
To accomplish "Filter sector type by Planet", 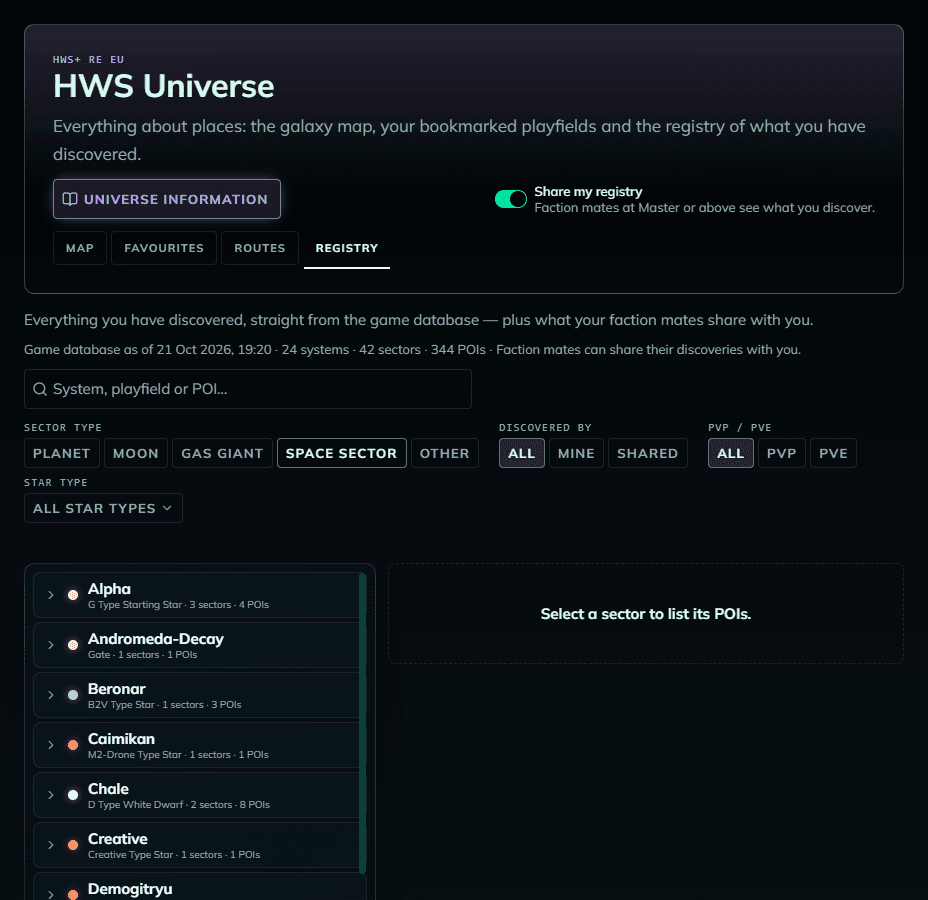I will pos(62,453).
